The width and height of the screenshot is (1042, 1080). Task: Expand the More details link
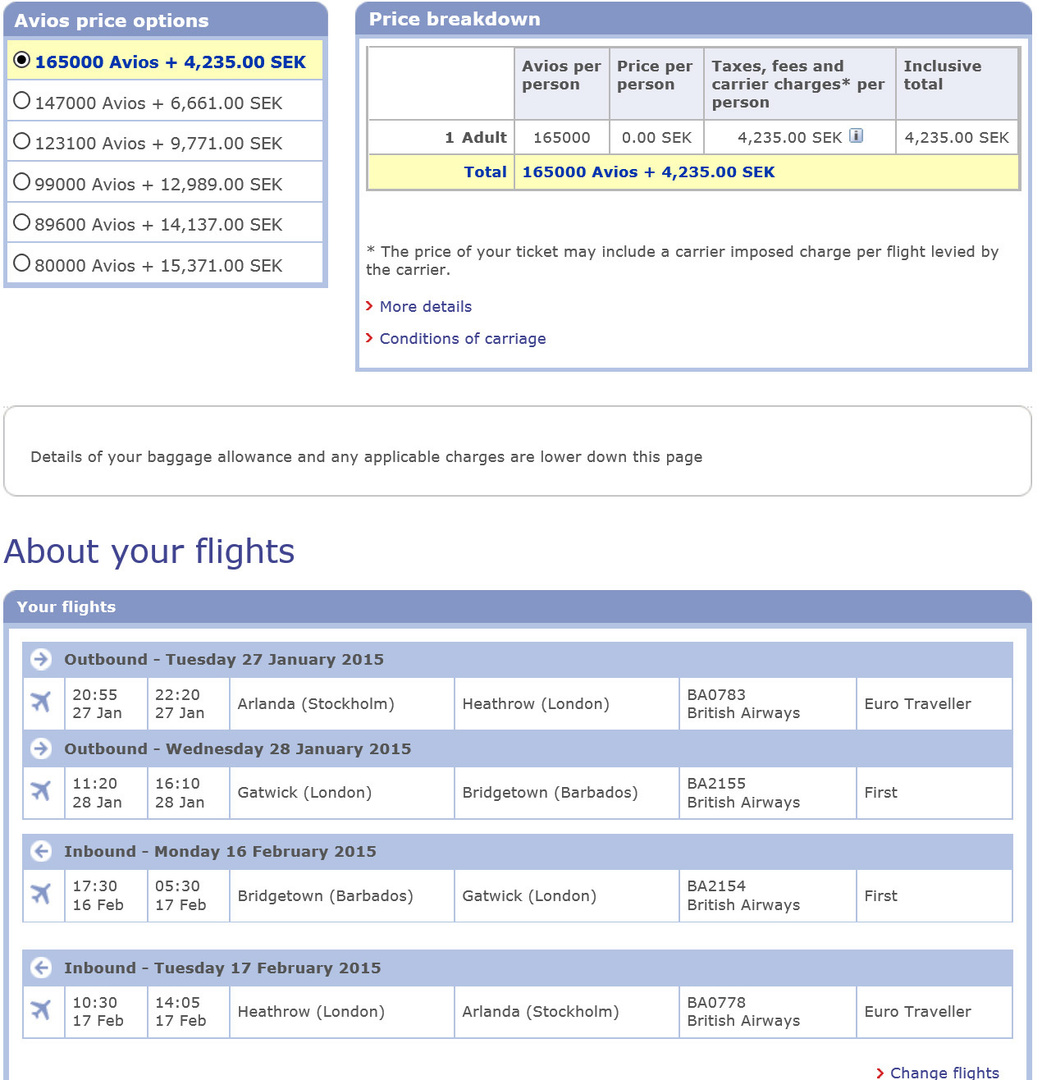click(425, 306)
